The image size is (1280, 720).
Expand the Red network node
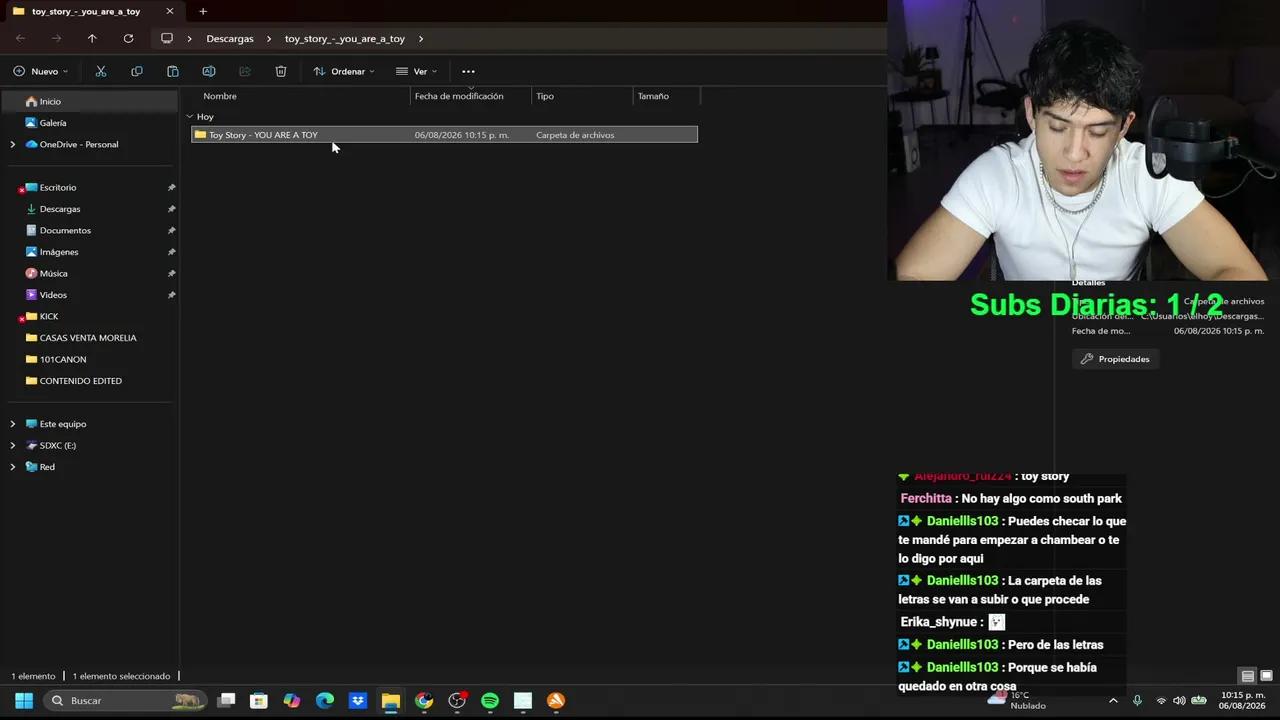coord(13,467)
